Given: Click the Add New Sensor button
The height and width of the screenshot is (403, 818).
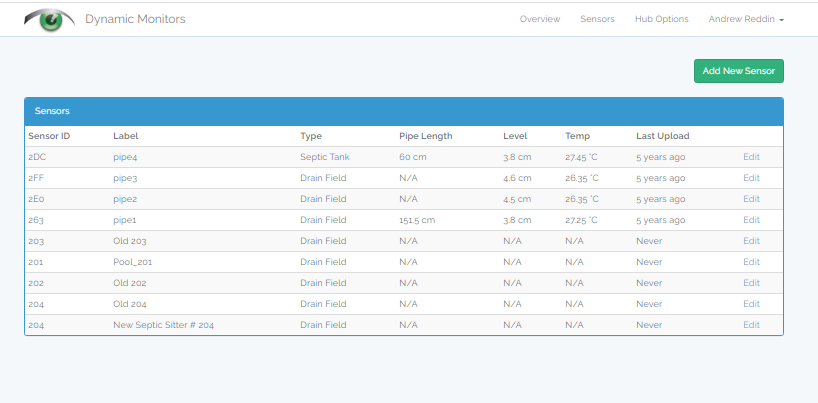Looking at the screenshot, I should tap(739, 71).
